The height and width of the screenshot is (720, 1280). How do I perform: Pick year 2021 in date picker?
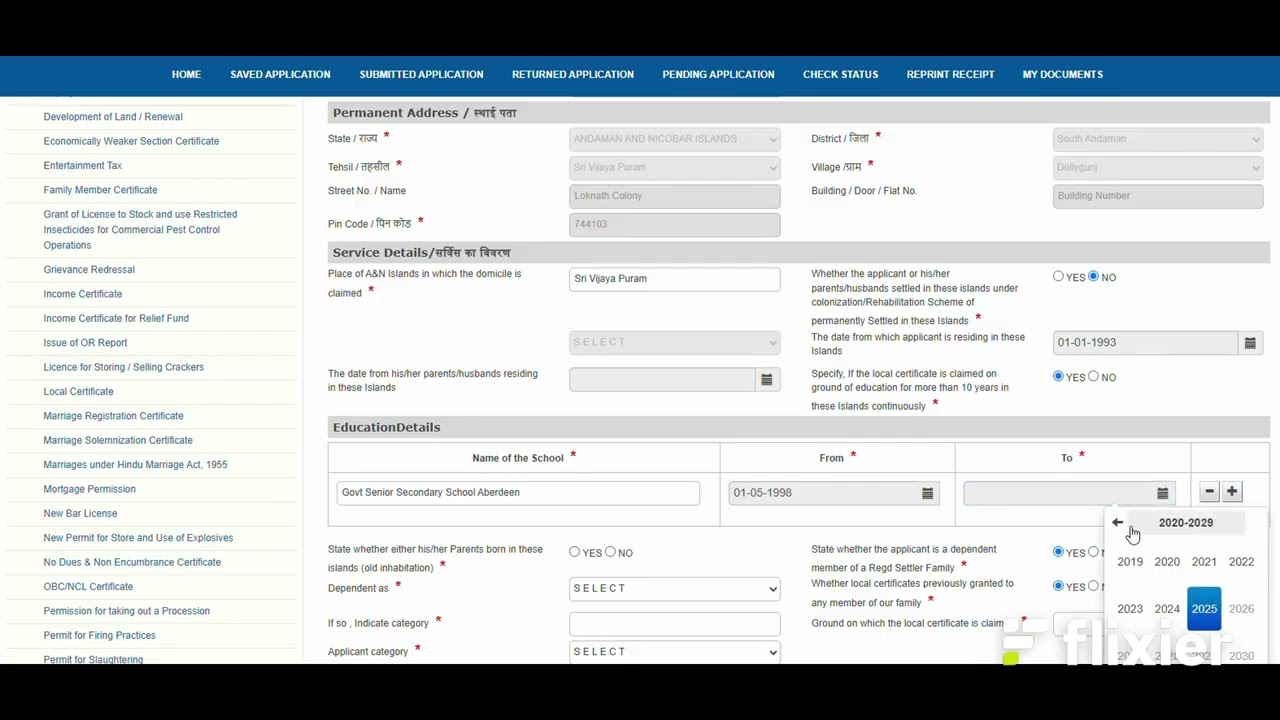[x=1204, y=562]
